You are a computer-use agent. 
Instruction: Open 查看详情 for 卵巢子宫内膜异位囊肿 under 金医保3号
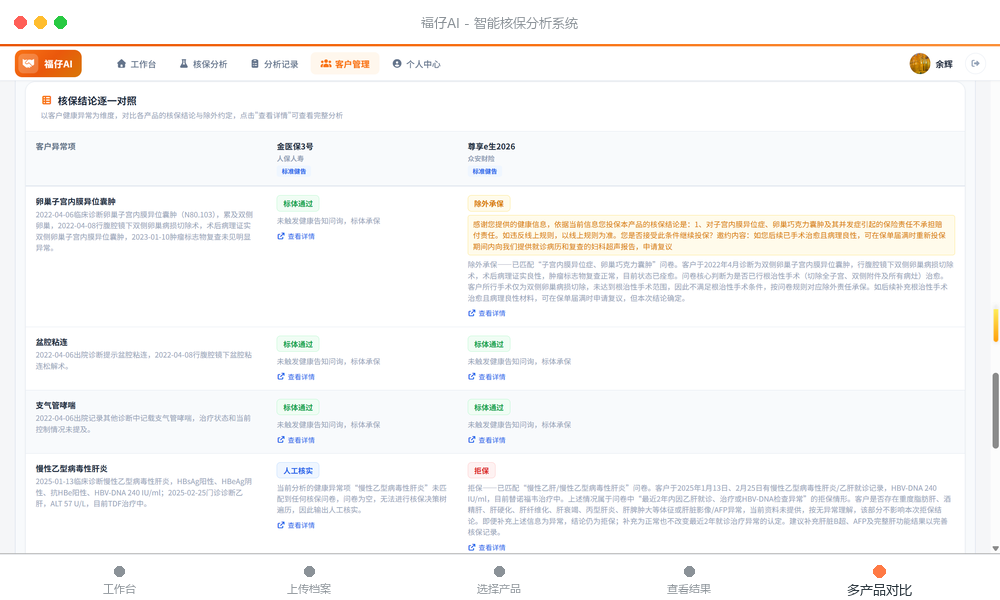click(x=296, y=237)
